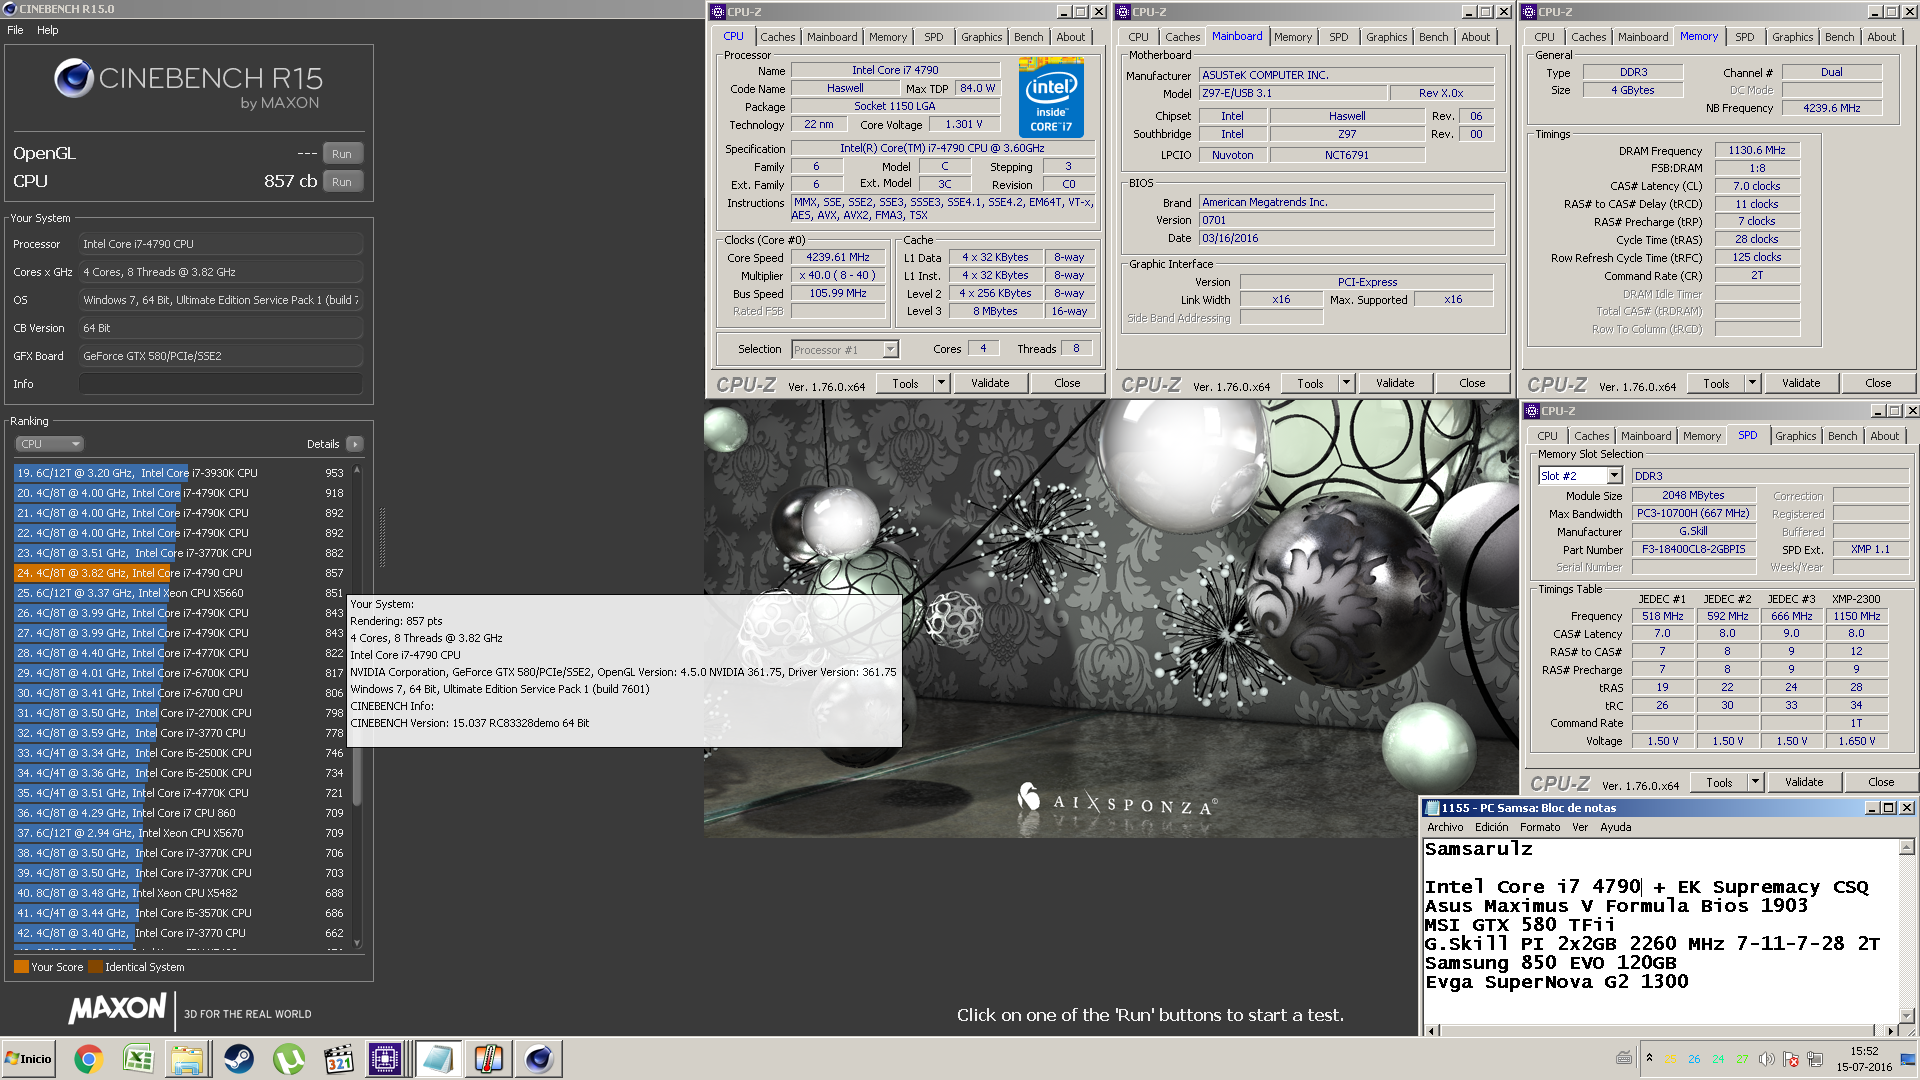Click the Inicio start button
This screenshot has width=1920, height=1080.
tap(28, 1059)
